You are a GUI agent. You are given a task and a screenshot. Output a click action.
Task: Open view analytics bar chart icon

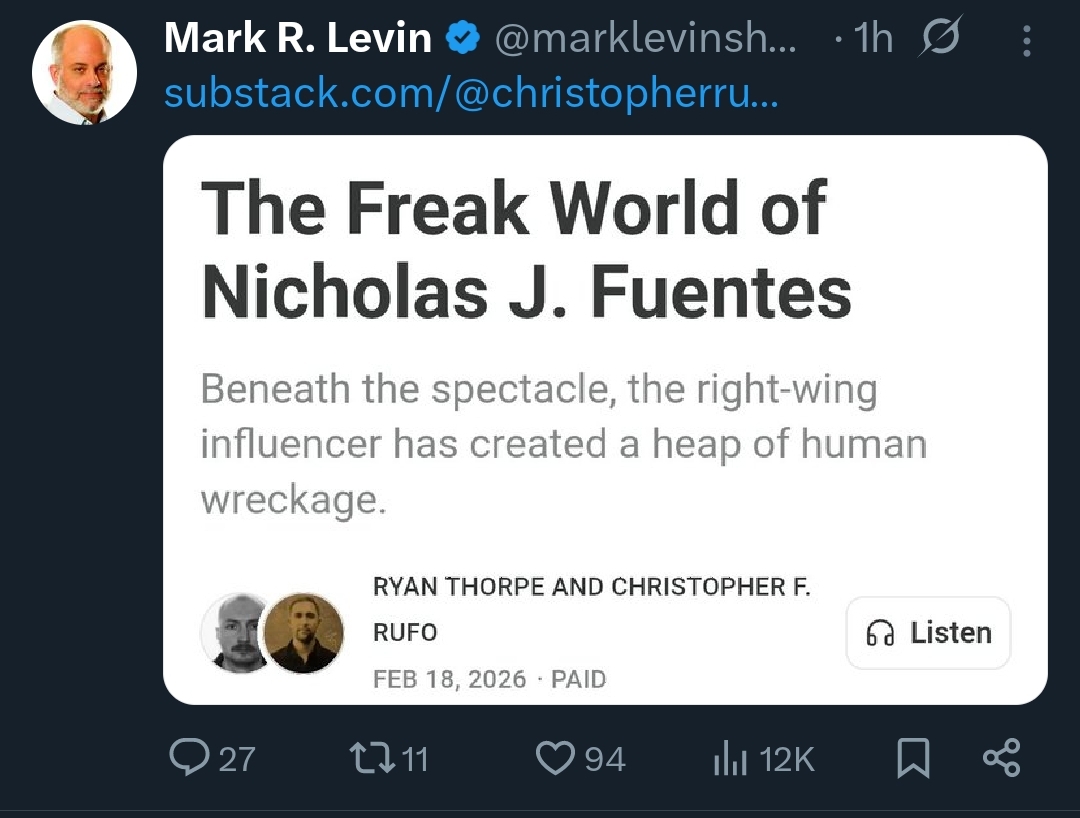click(x=729, y=760)
